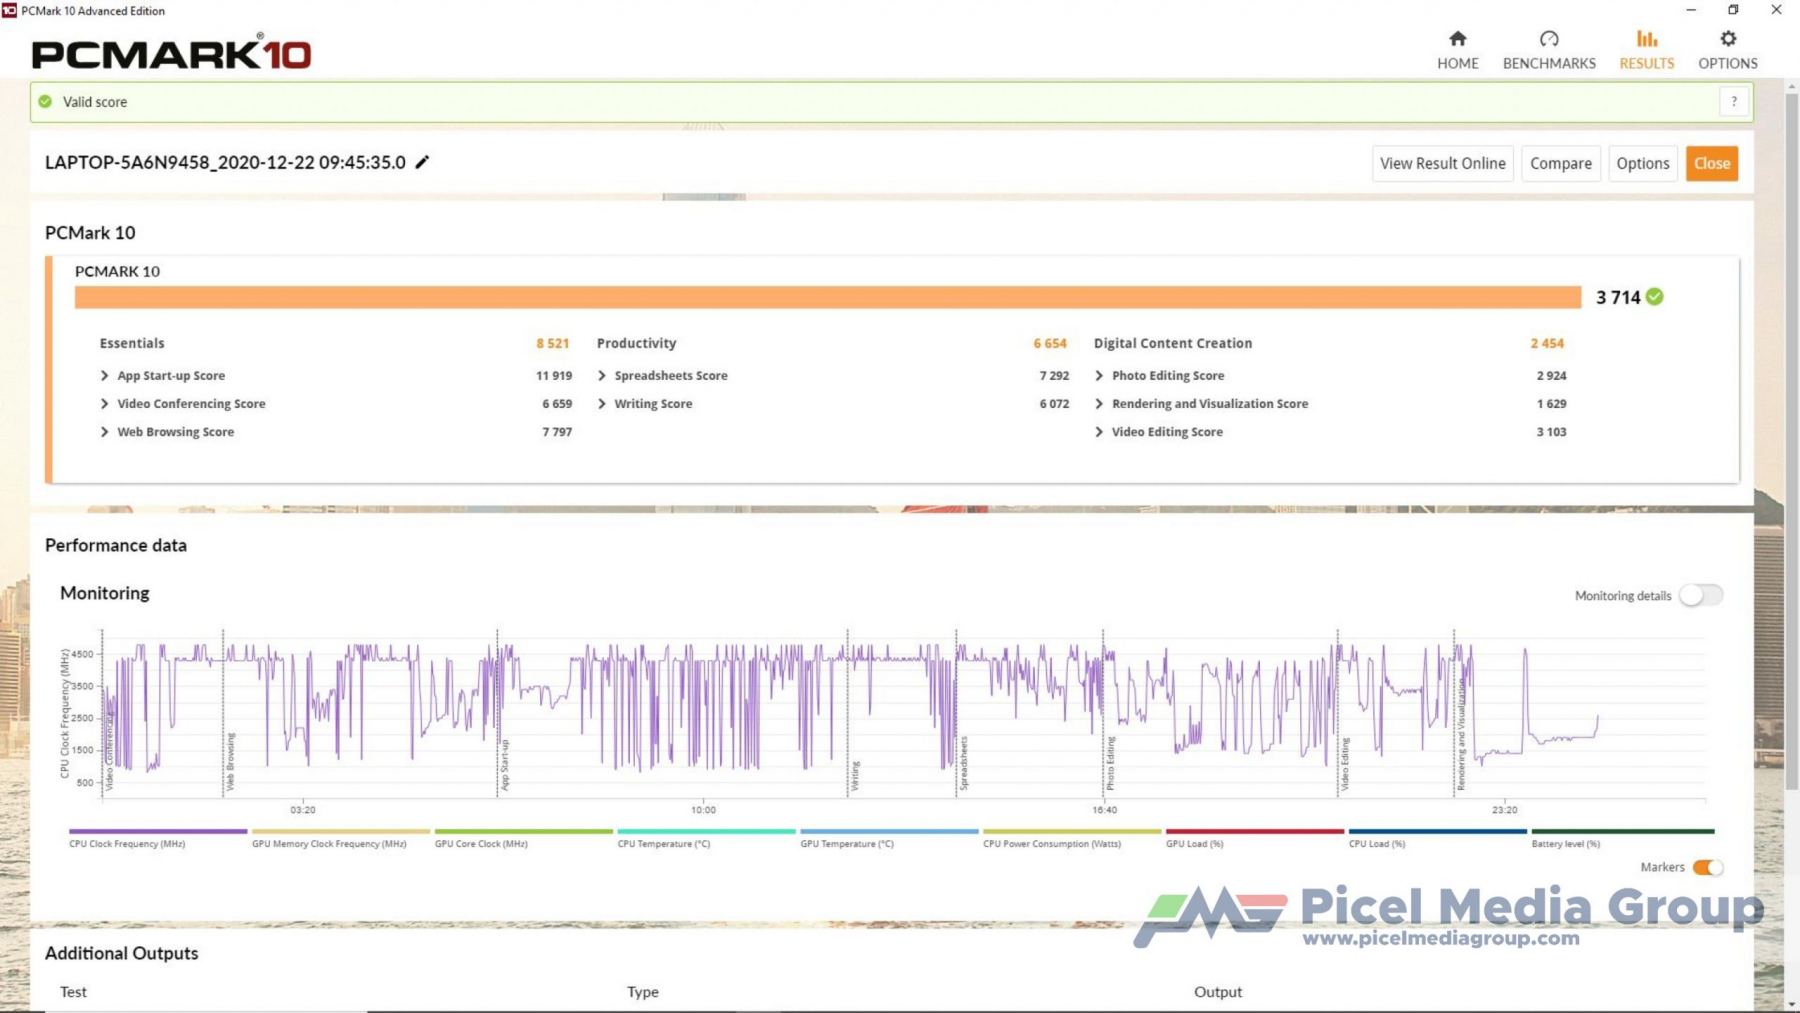Expand the App Start-up Score row
Viewport: 1800px width, 1013px height.
point(105,376)
